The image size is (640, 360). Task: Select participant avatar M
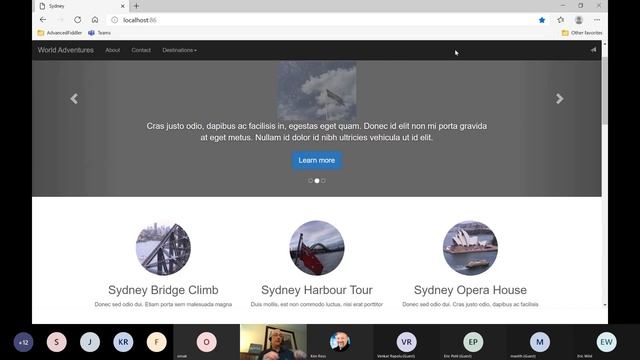point(540,342)
